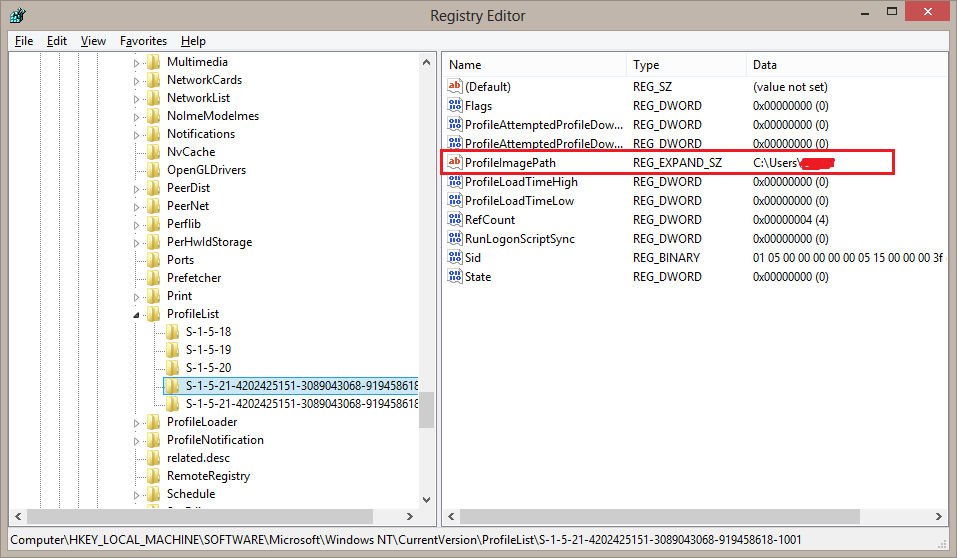Screen dimensions: 957x558
Task: Expand the Print key arrow
Action: click(x=137, y=296)
